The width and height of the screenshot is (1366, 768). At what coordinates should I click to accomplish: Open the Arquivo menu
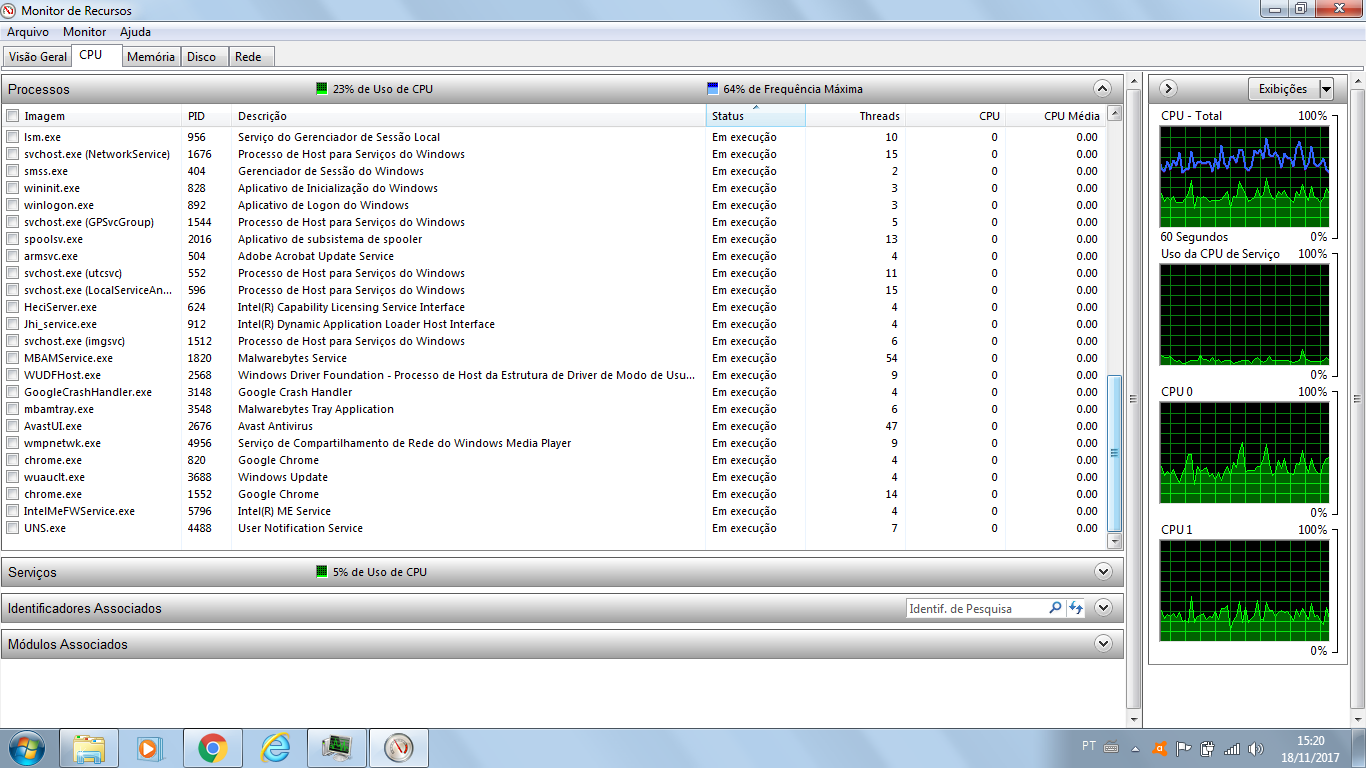(28, 32)
